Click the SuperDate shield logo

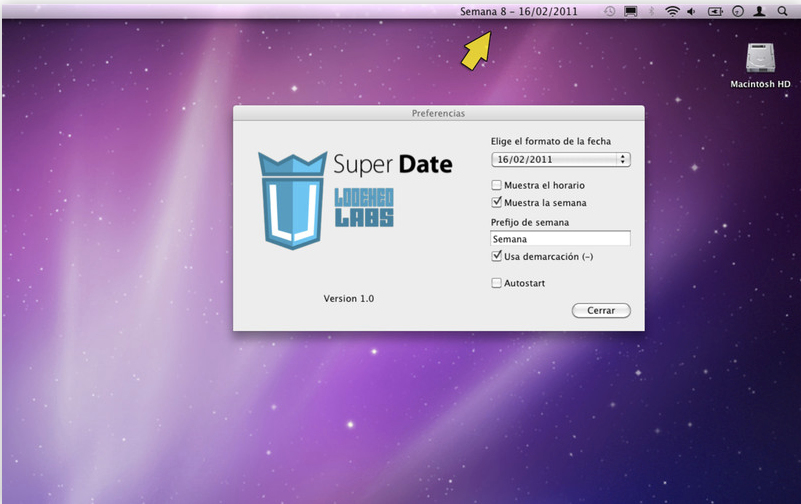[x=293, y=201]
